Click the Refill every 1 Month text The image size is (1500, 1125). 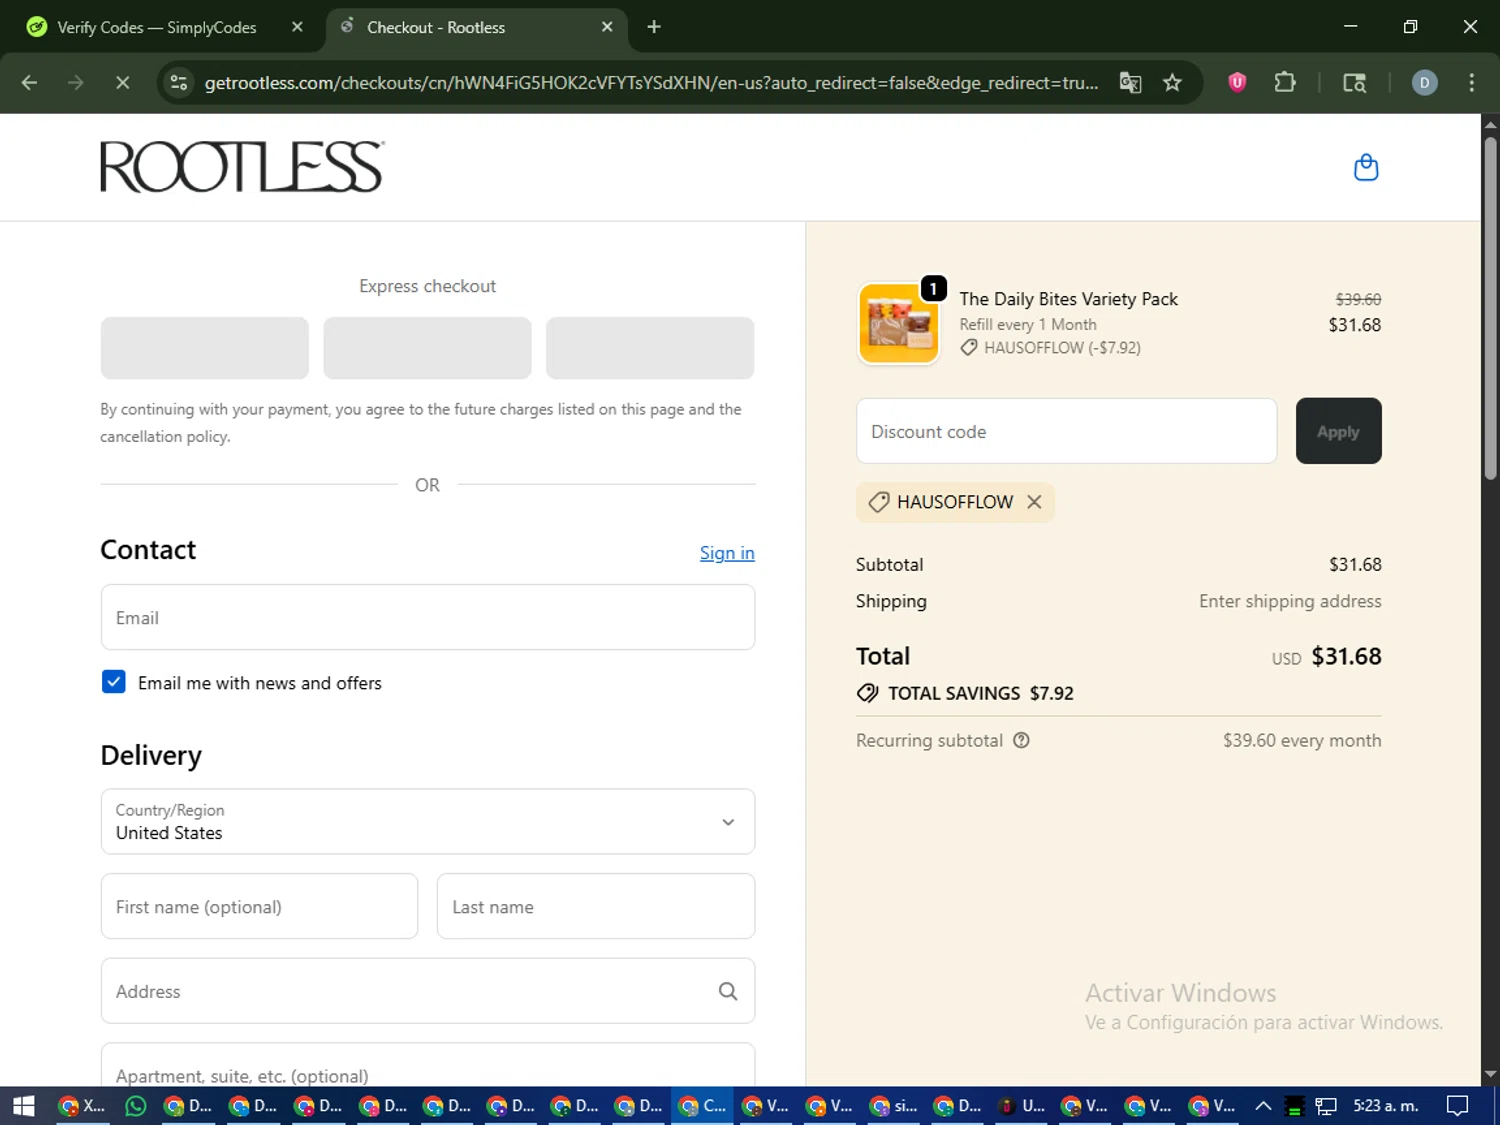1028,324
